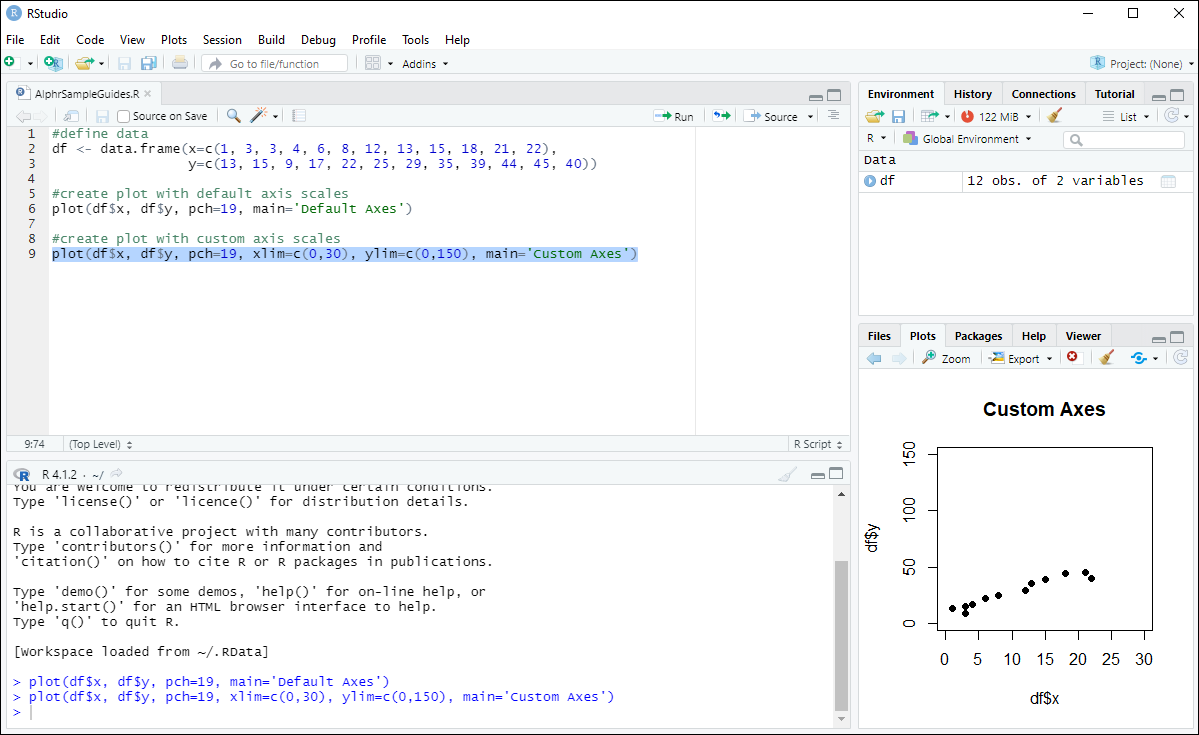This screenshot has width=1199, height=735.
Task: Remove the current plot with red X icon
Action: click(1072, 357)
